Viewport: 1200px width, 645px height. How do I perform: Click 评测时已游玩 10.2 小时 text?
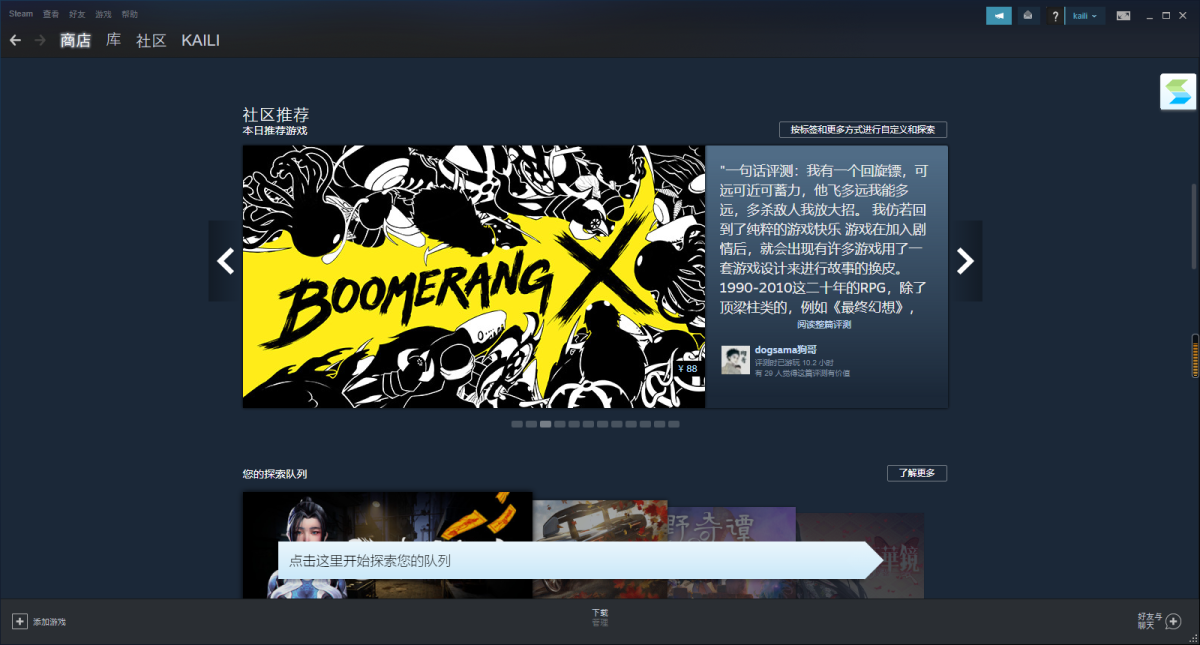pos(795,362)
